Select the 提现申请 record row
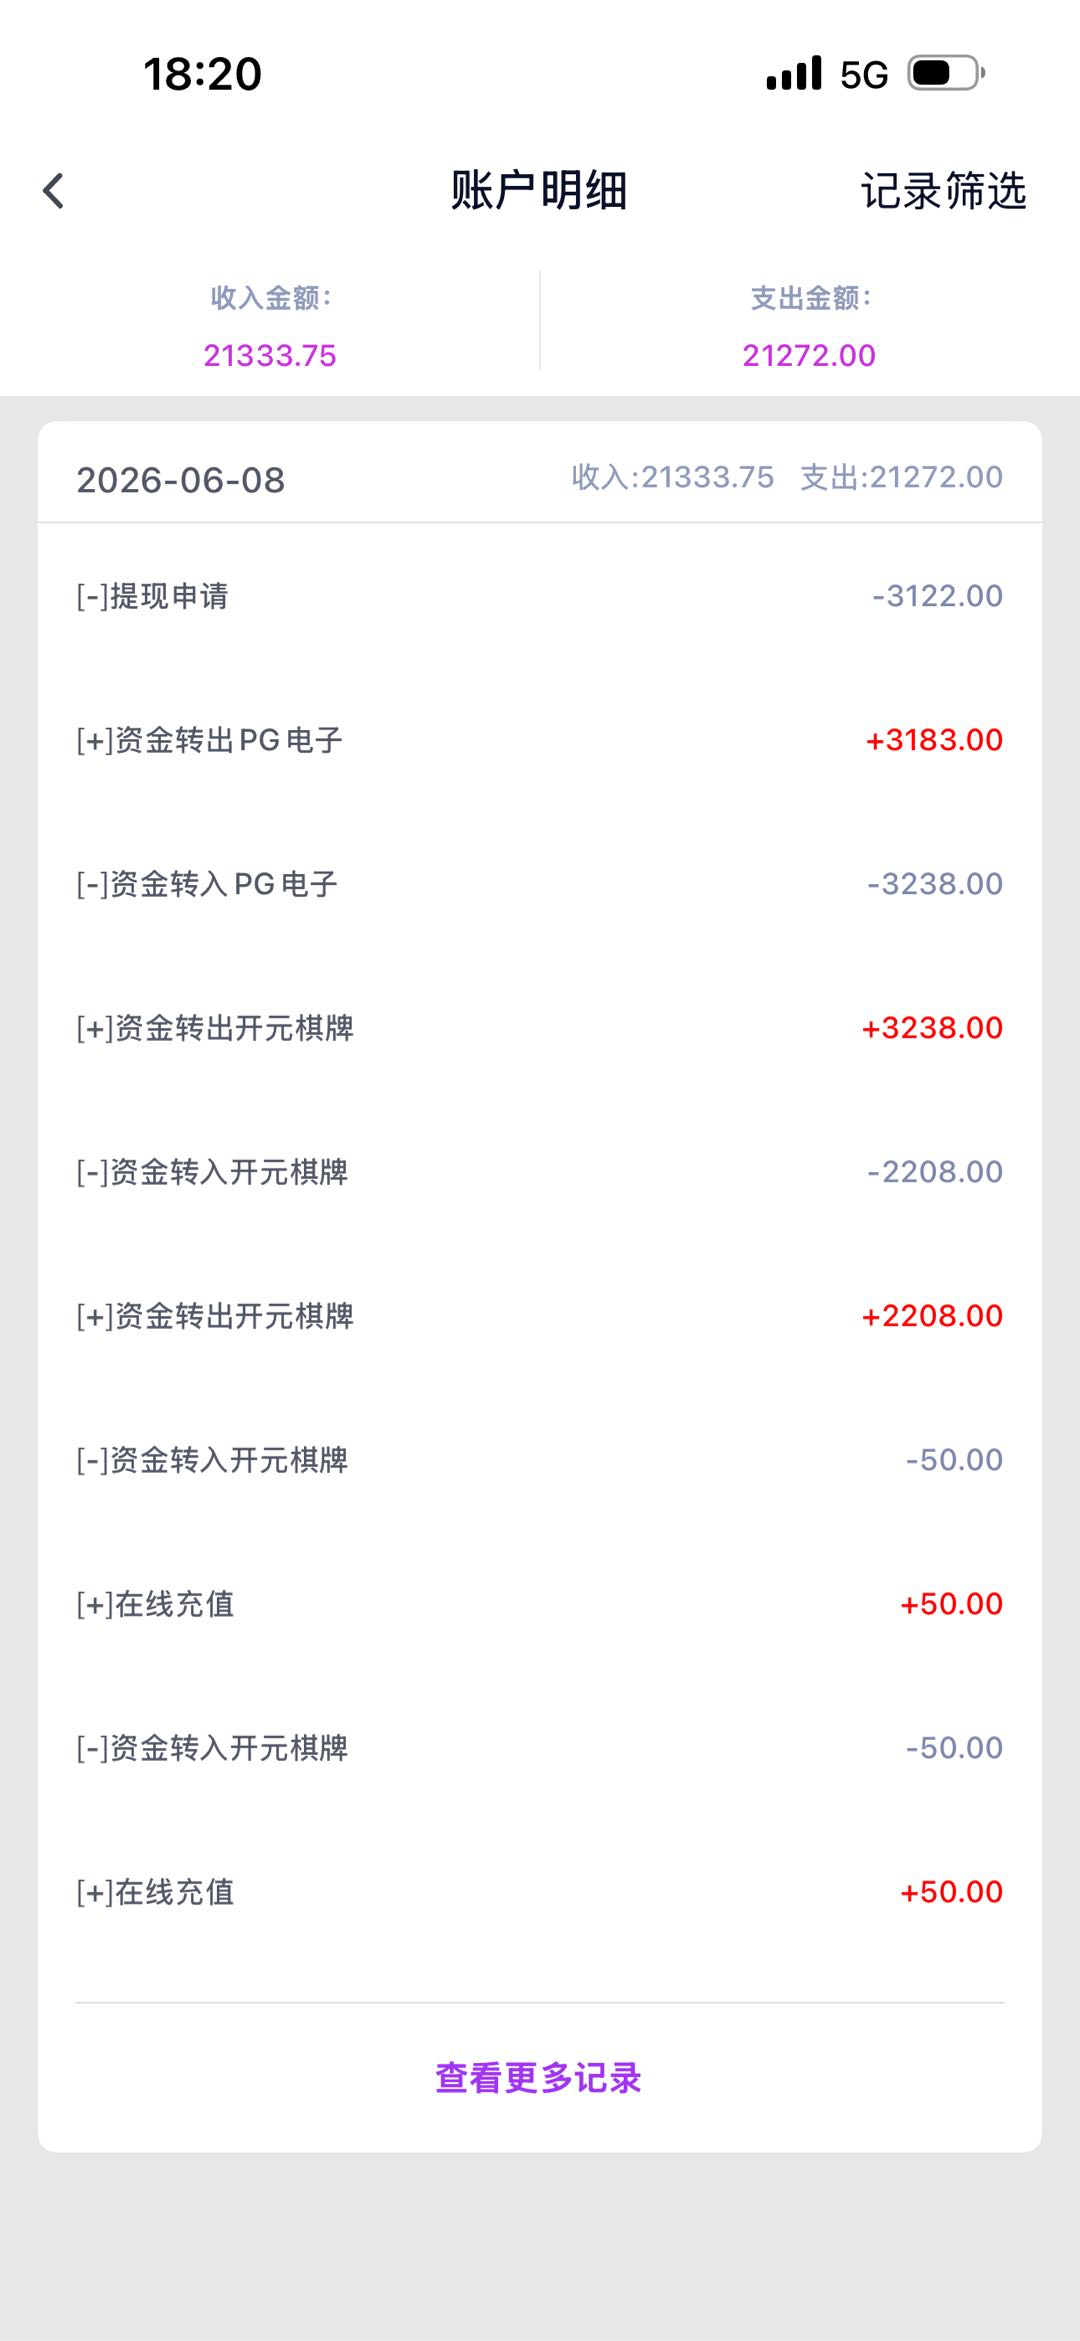This screenshot has height=2341, width=1080. [540, 596]
